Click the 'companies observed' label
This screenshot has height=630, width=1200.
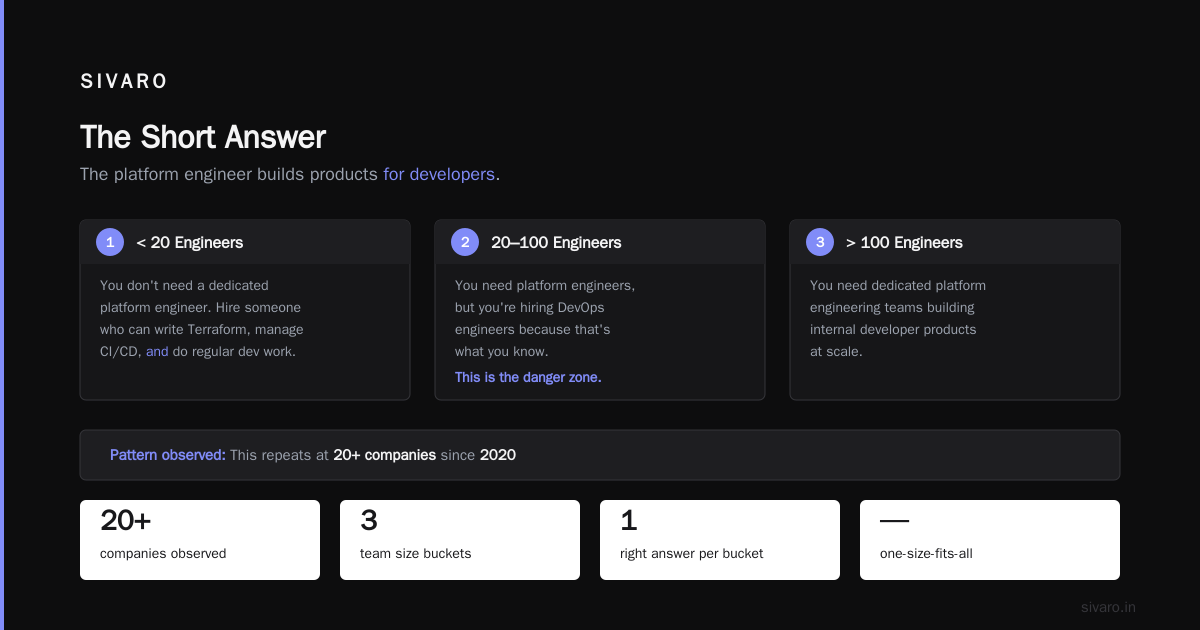pos(163,554)
